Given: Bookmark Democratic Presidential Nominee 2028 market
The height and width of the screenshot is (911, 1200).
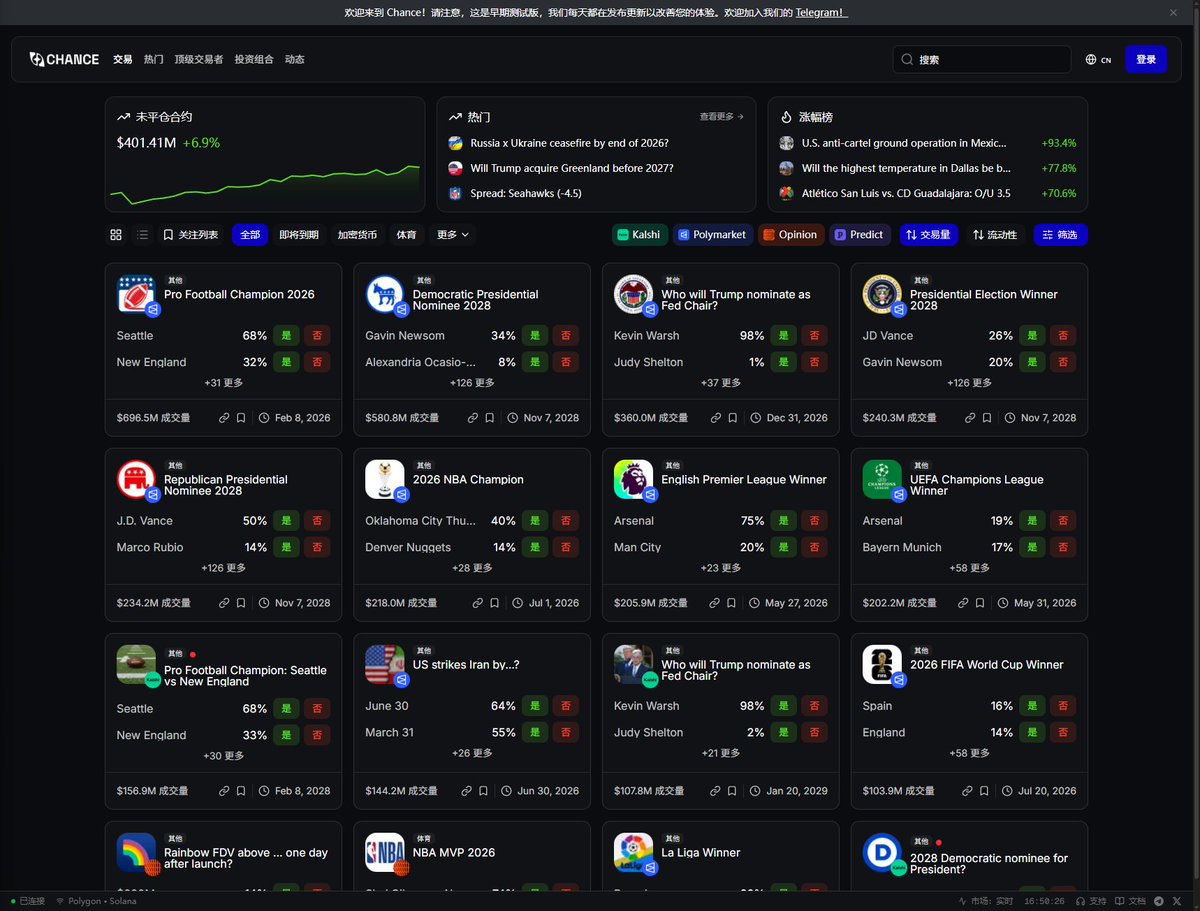Looking at the screenshot, I should tap(489, 418).
